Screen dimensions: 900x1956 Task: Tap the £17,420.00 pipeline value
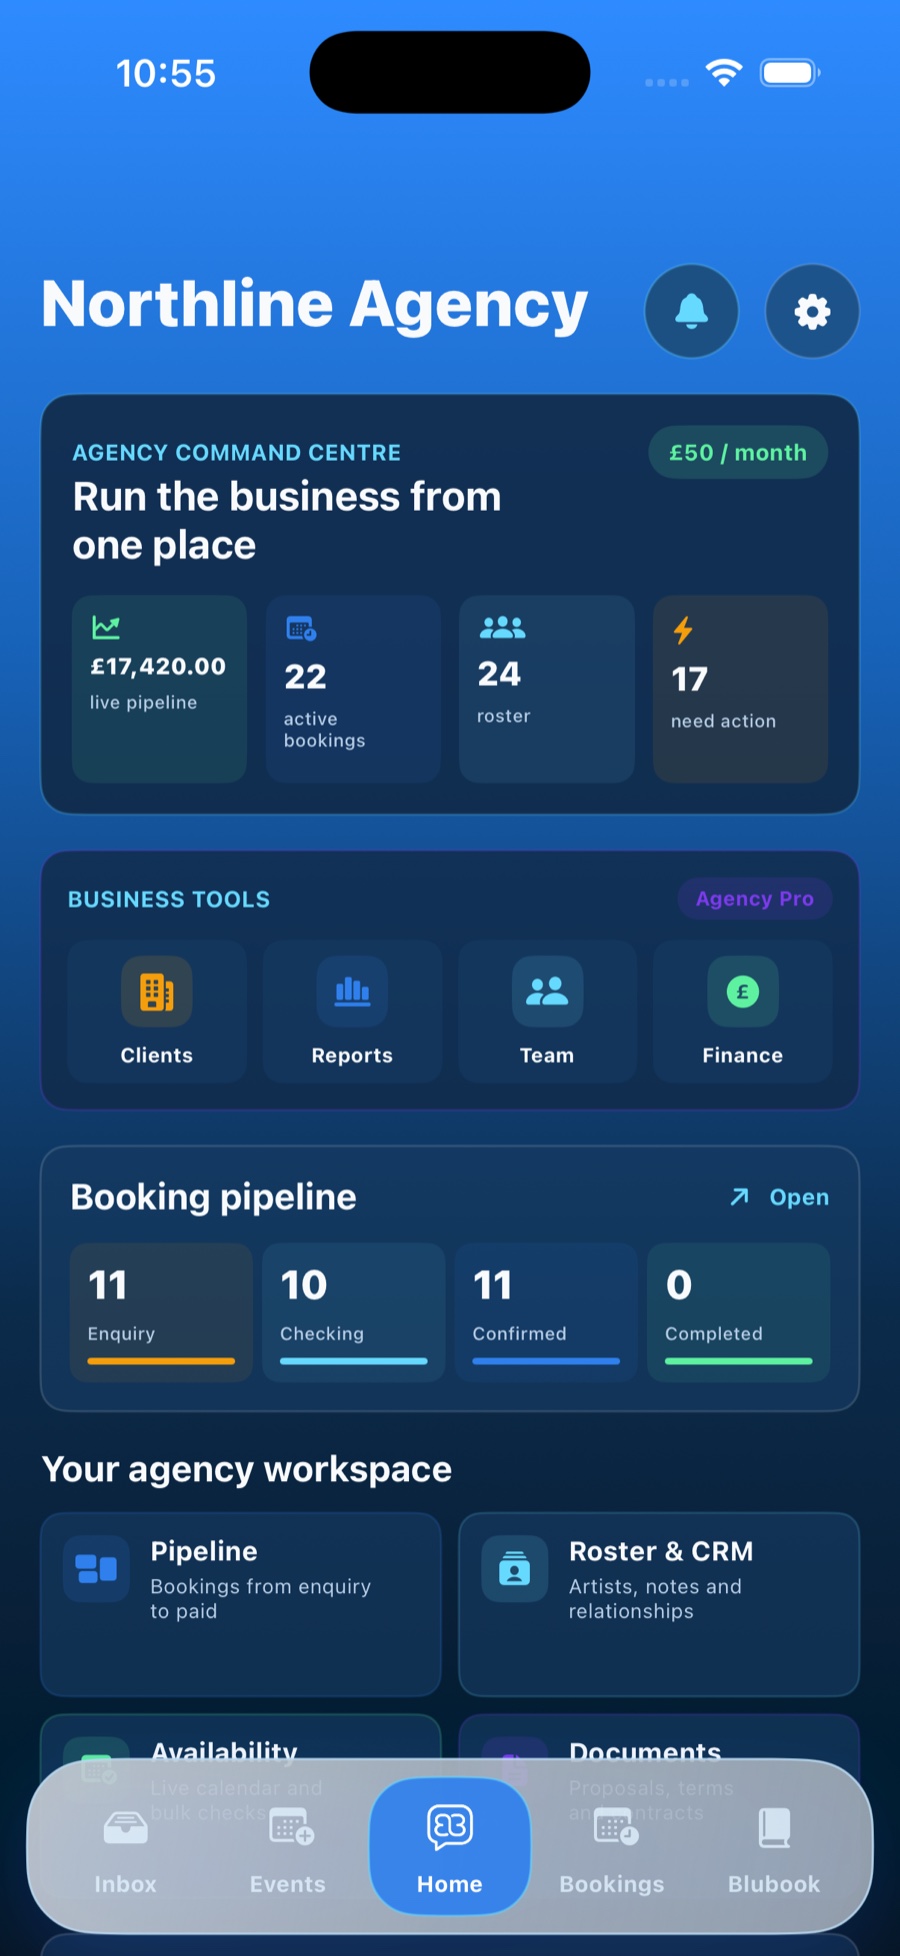click(x=158, y=667)
